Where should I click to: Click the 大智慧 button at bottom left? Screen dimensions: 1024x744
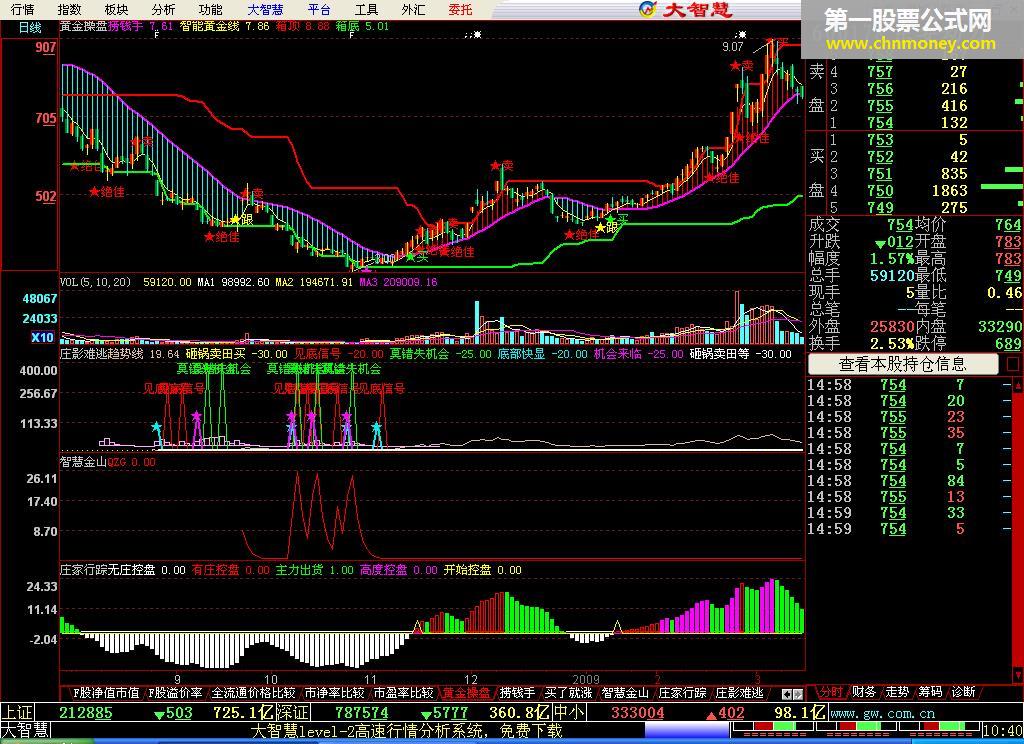coord(25,730)
